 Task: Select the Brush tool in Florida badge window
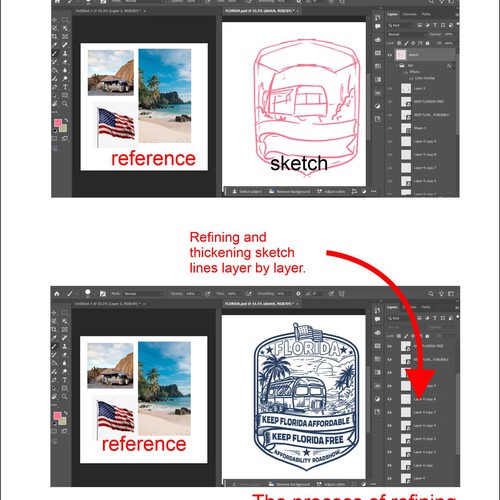[54, 346]
